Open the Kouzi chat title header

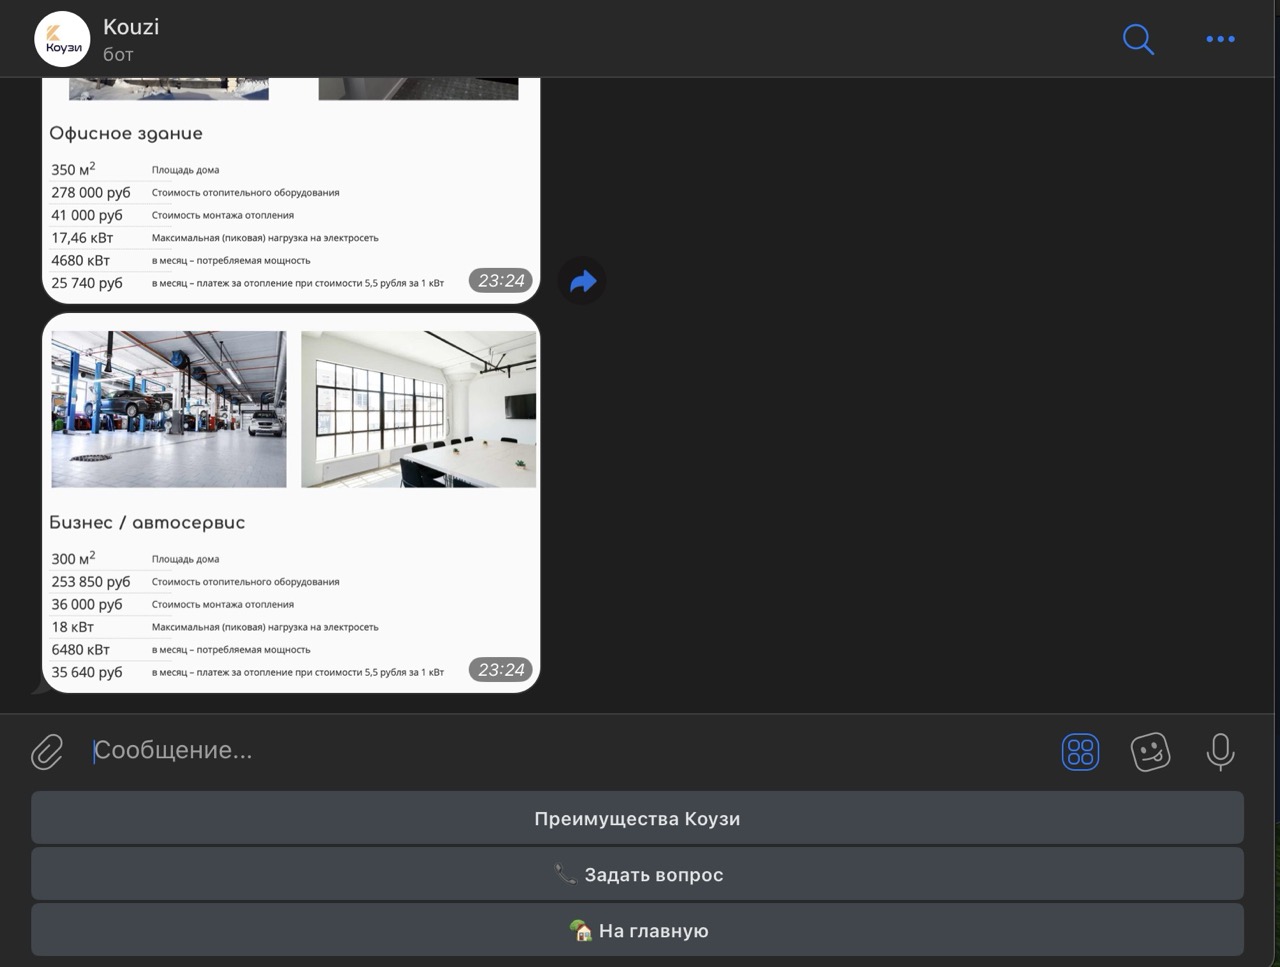[131, 27]
